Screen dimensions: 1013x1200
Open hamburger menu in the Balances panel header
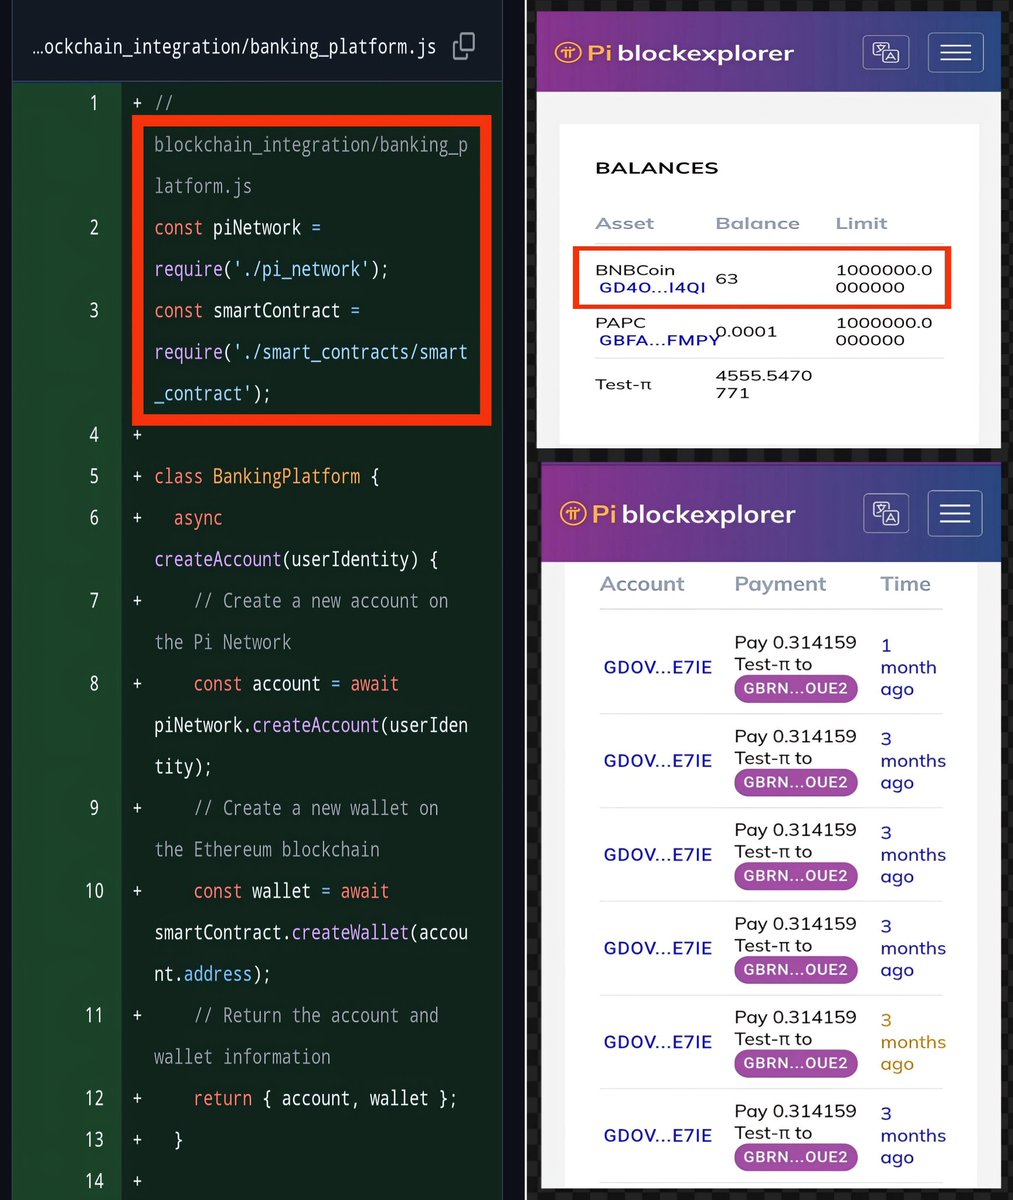point(955,53)
